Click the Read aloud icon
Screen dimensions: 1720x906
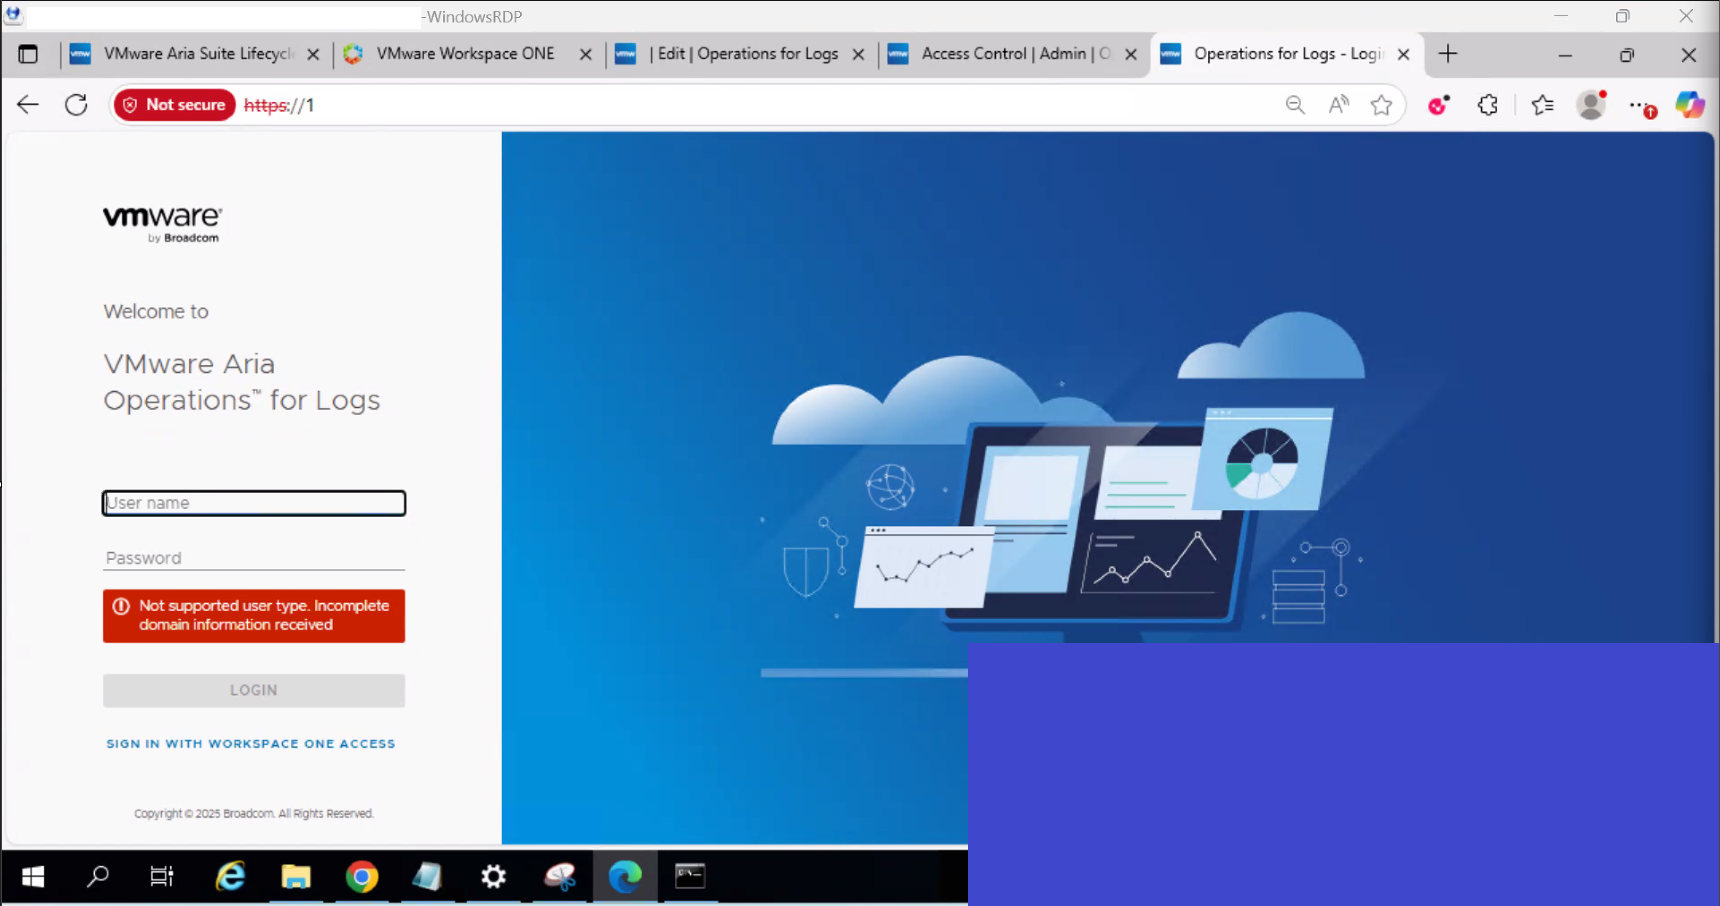click(1338, 105)
